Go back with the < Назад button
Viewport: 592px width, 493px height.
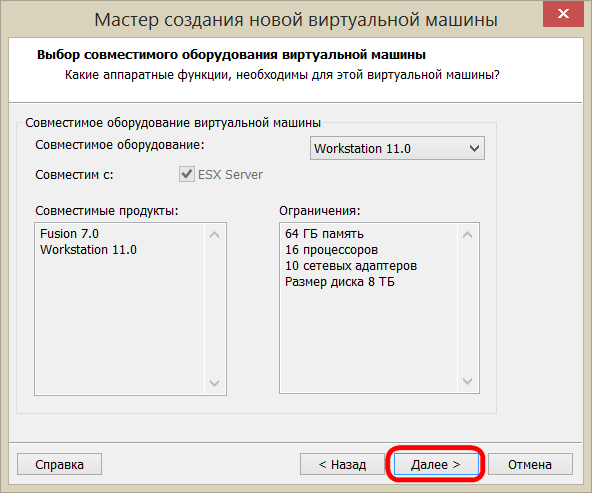pyautogui.click(x=342, y=464)
